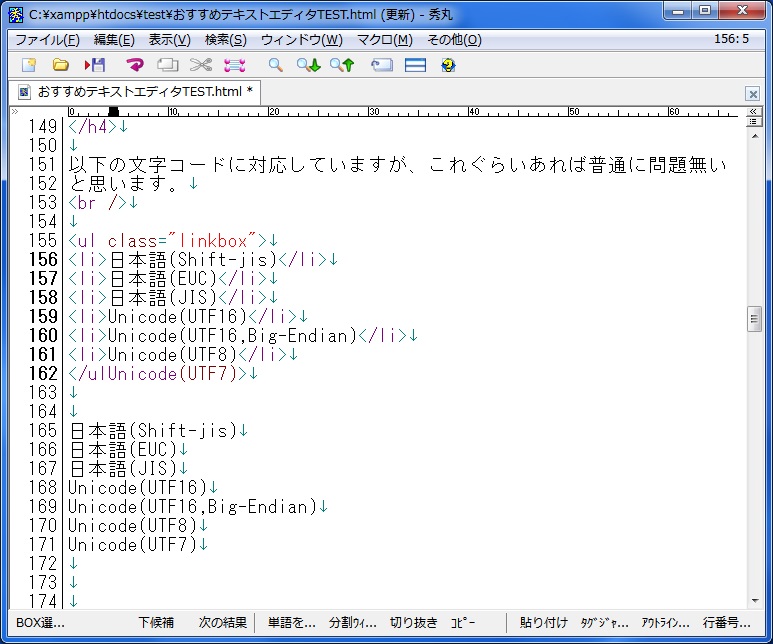Click the 行番号... function key button
773x644 pixels.
[x=726, y=623]
